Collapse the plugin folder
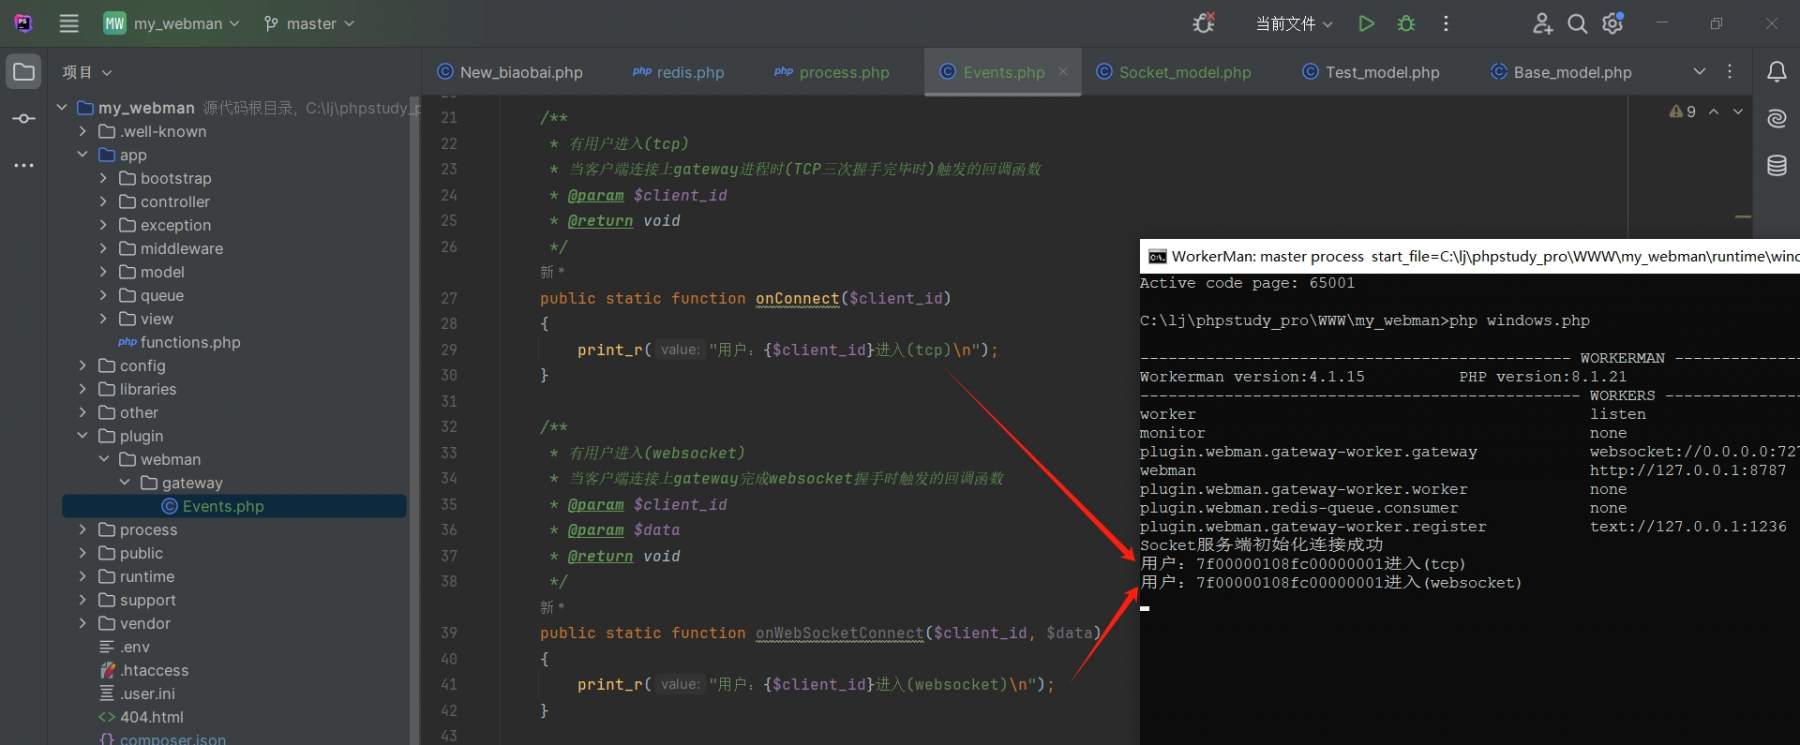The width and height of the screenshot is (1800, 745). 83,436
